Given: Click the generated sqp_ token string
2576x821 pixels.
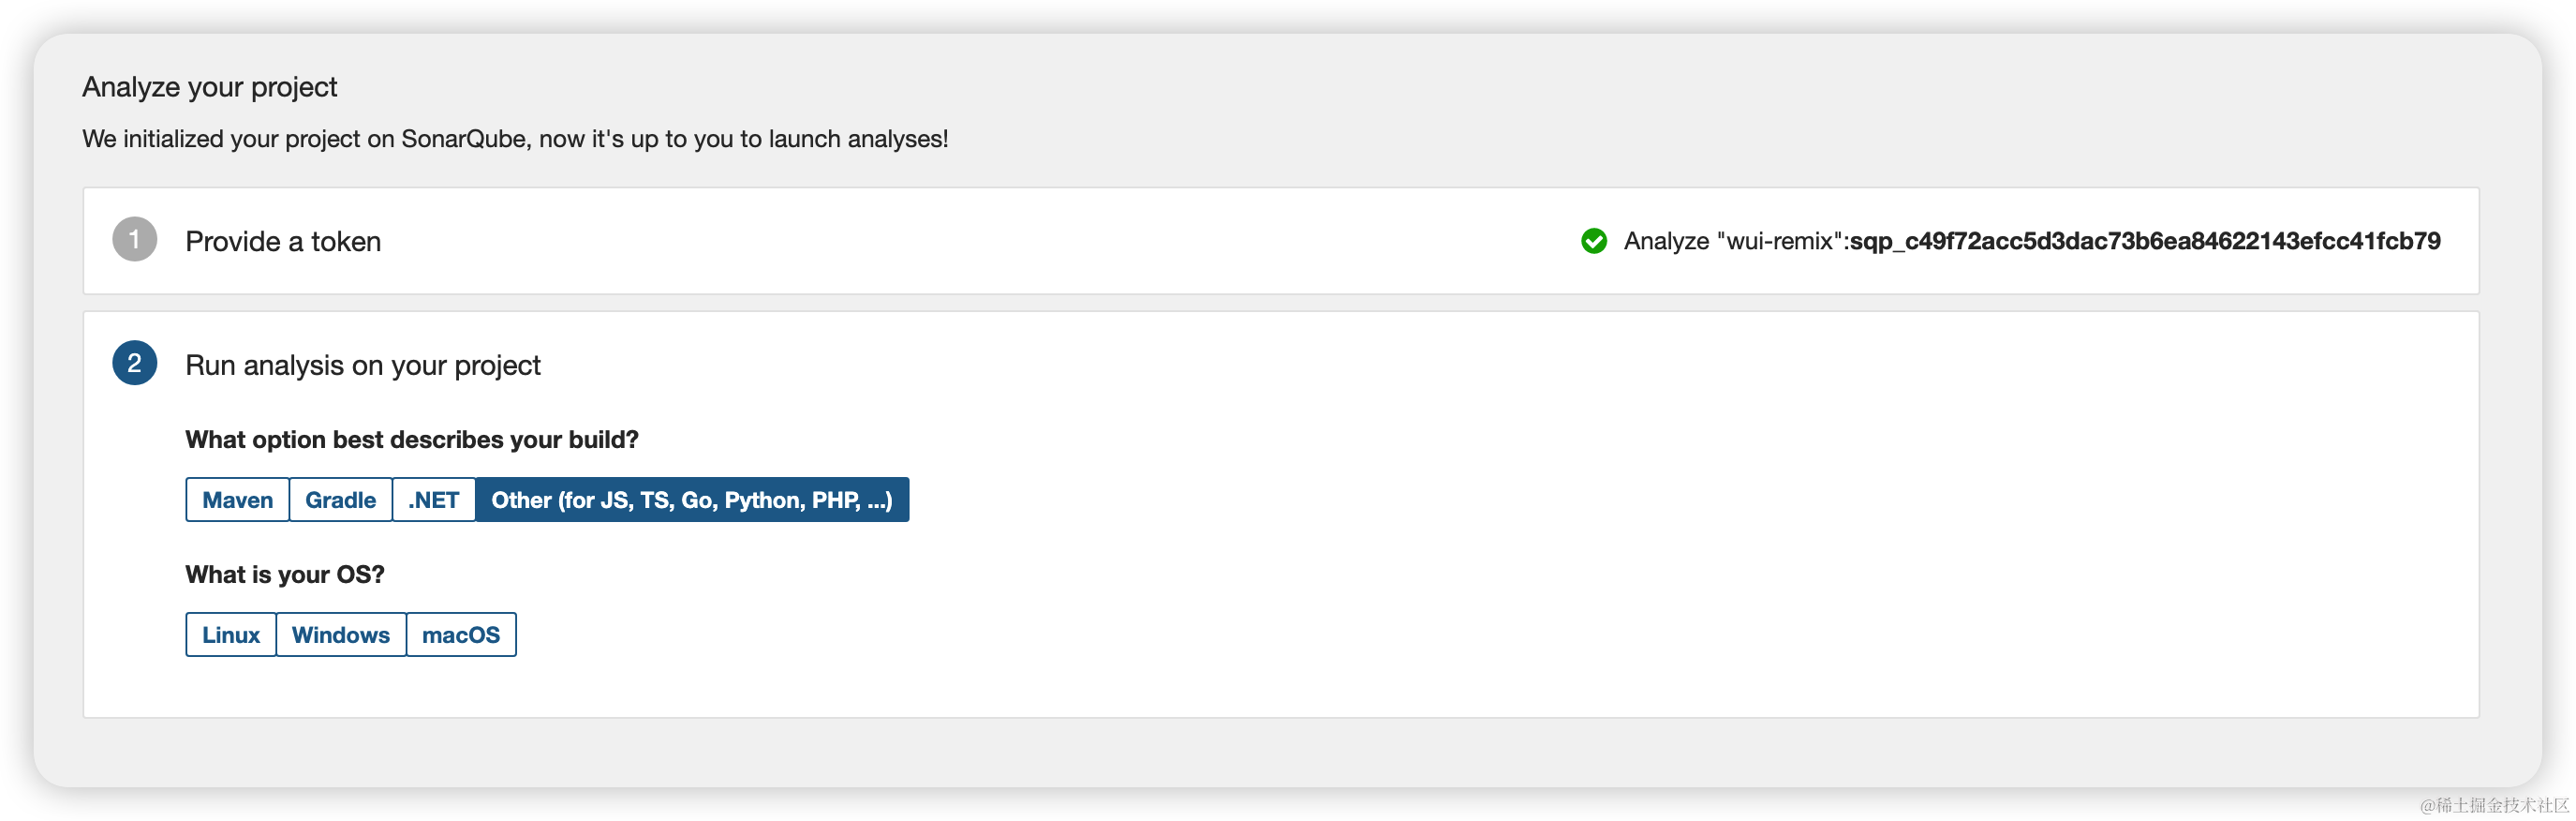Looking at the screenshot, I should click(2144, 241).
